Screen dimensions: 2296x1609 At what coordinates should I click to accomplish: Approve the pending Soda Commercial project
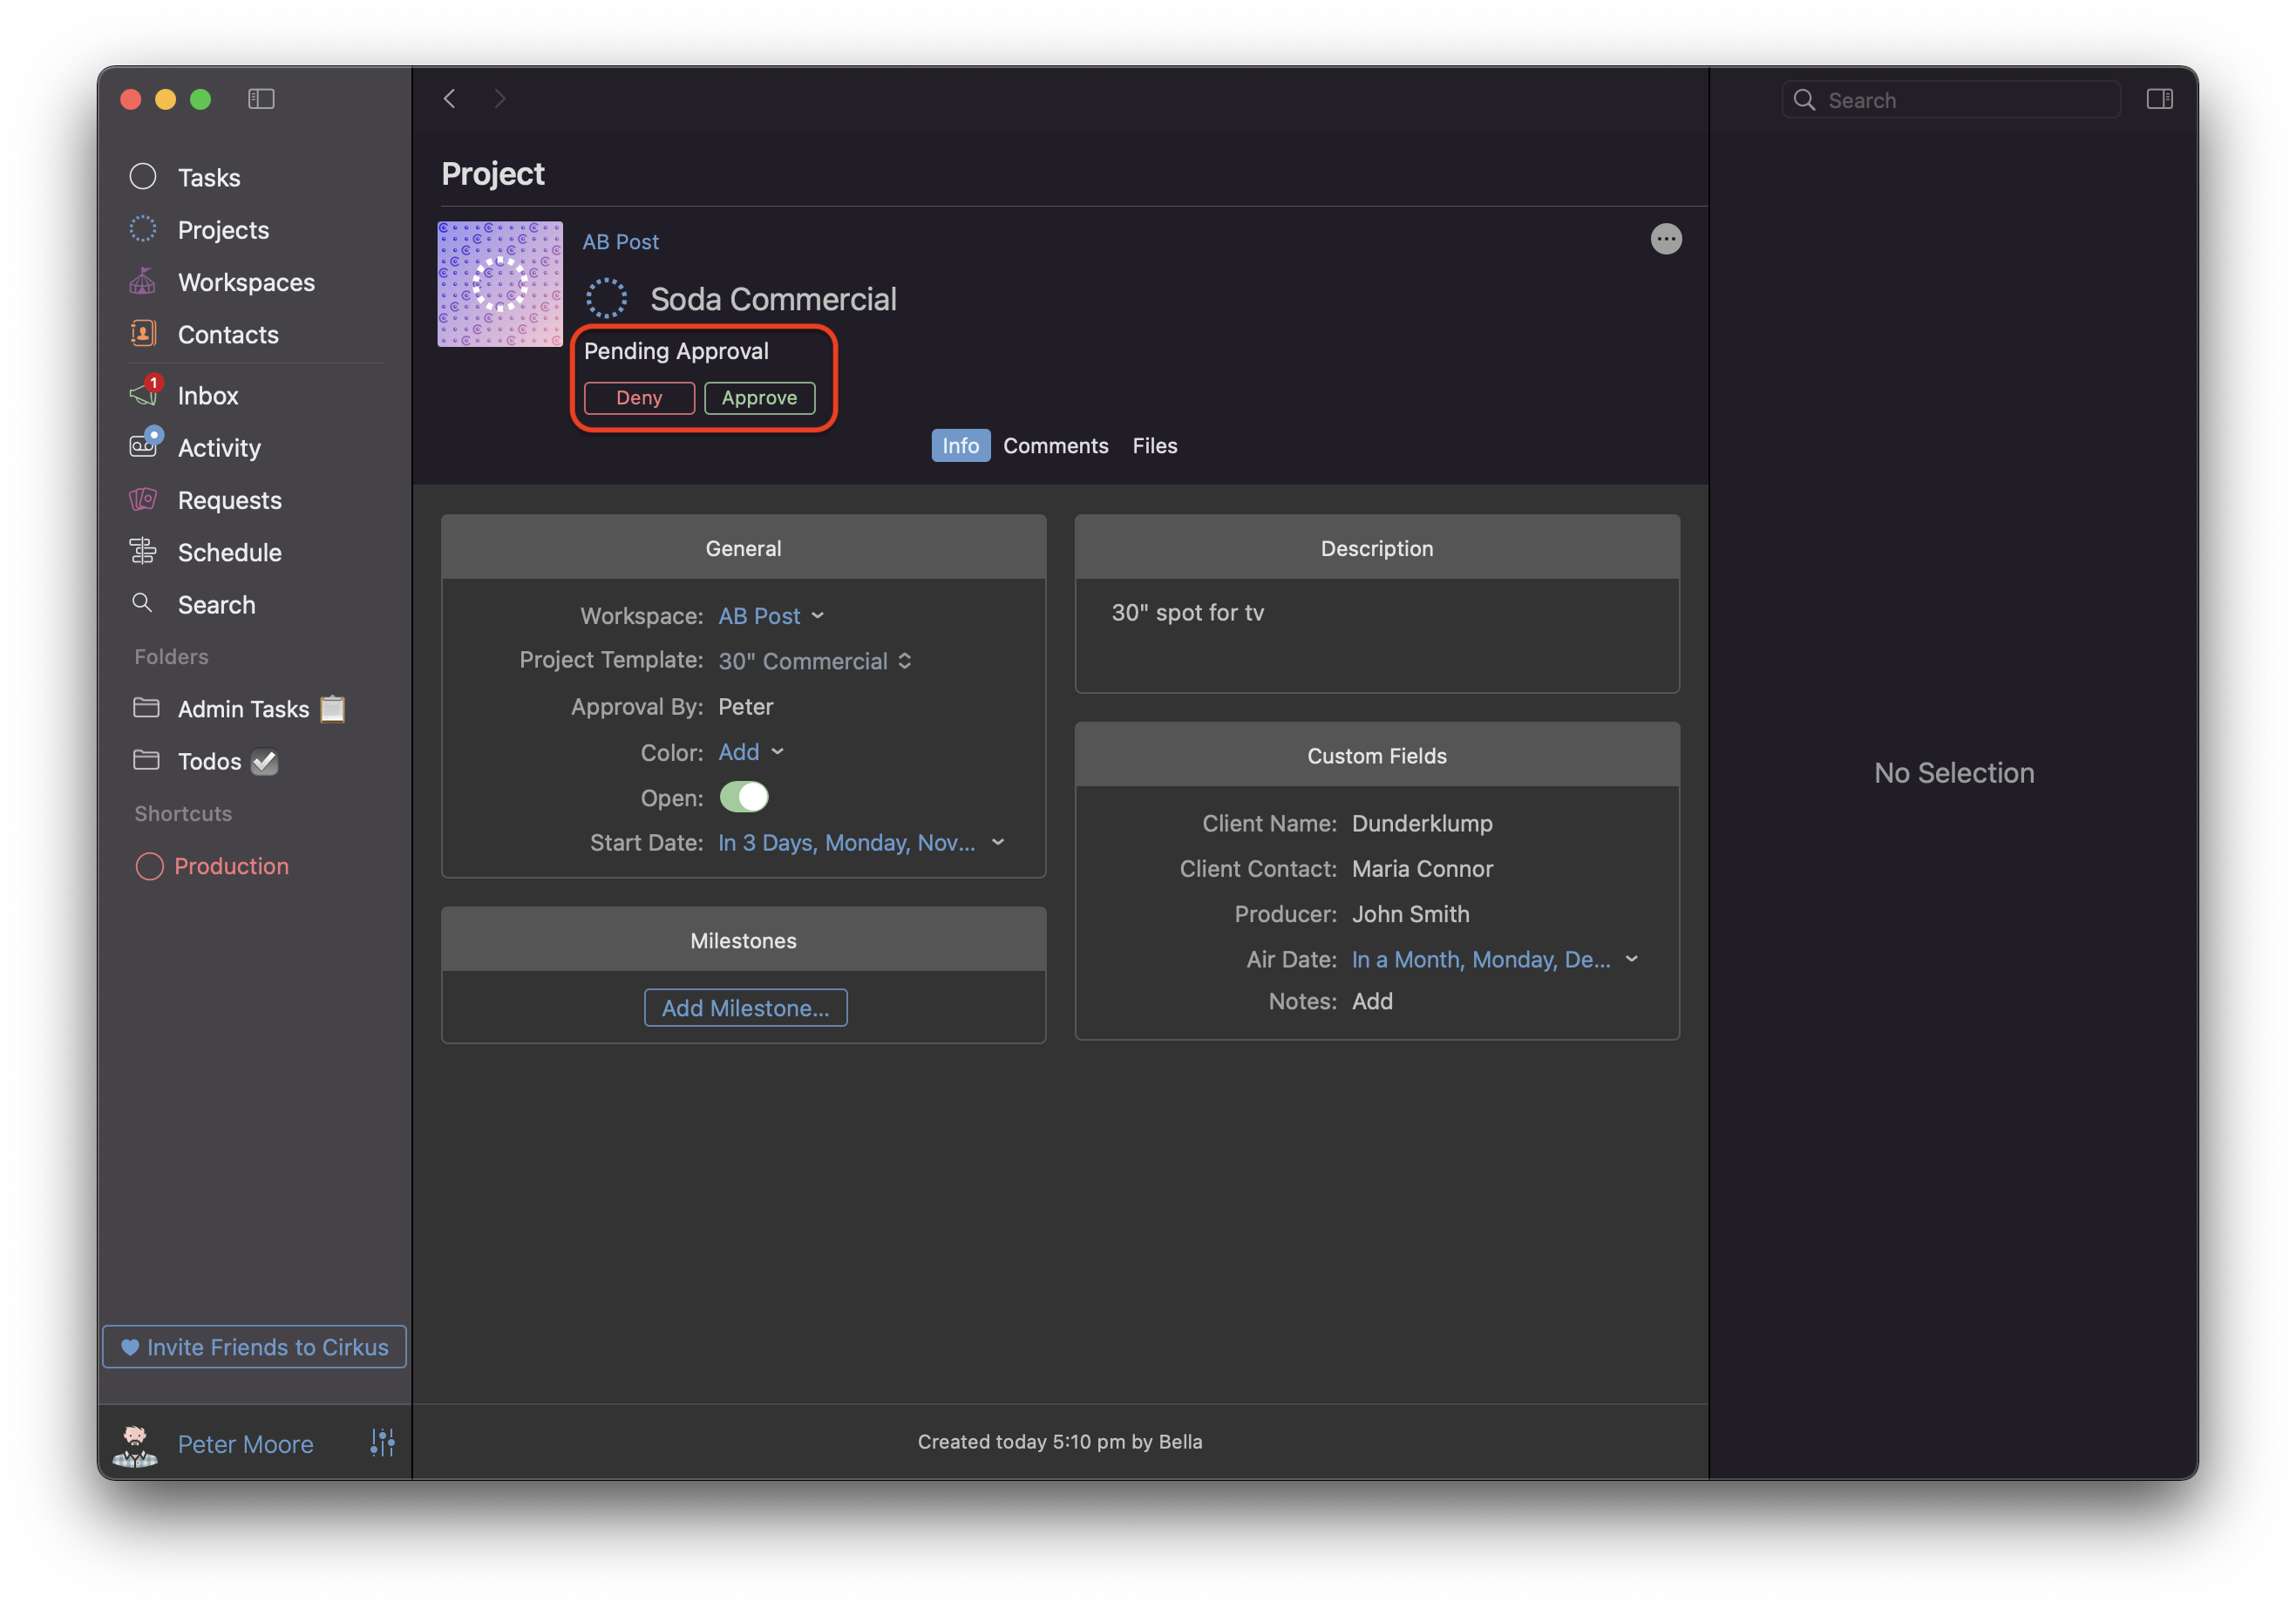pos(759,398)
